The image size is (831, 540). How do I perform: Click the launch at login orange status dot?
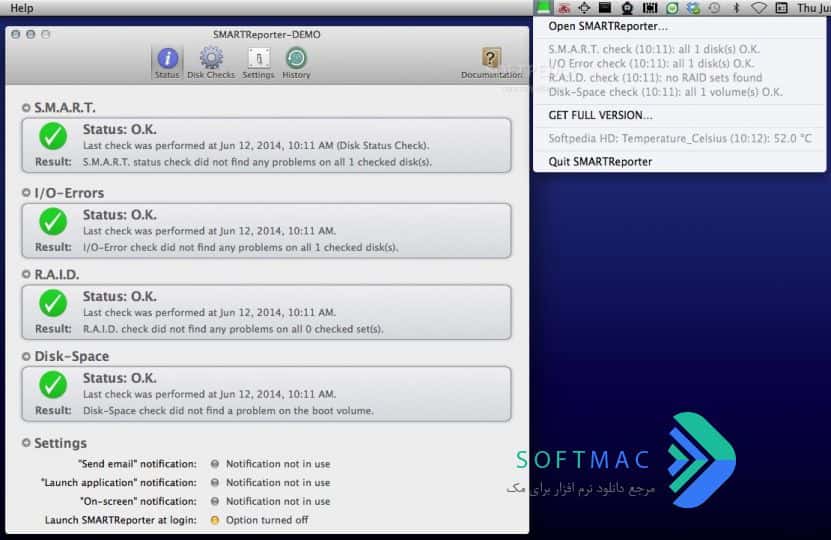[x=215, y=520]
